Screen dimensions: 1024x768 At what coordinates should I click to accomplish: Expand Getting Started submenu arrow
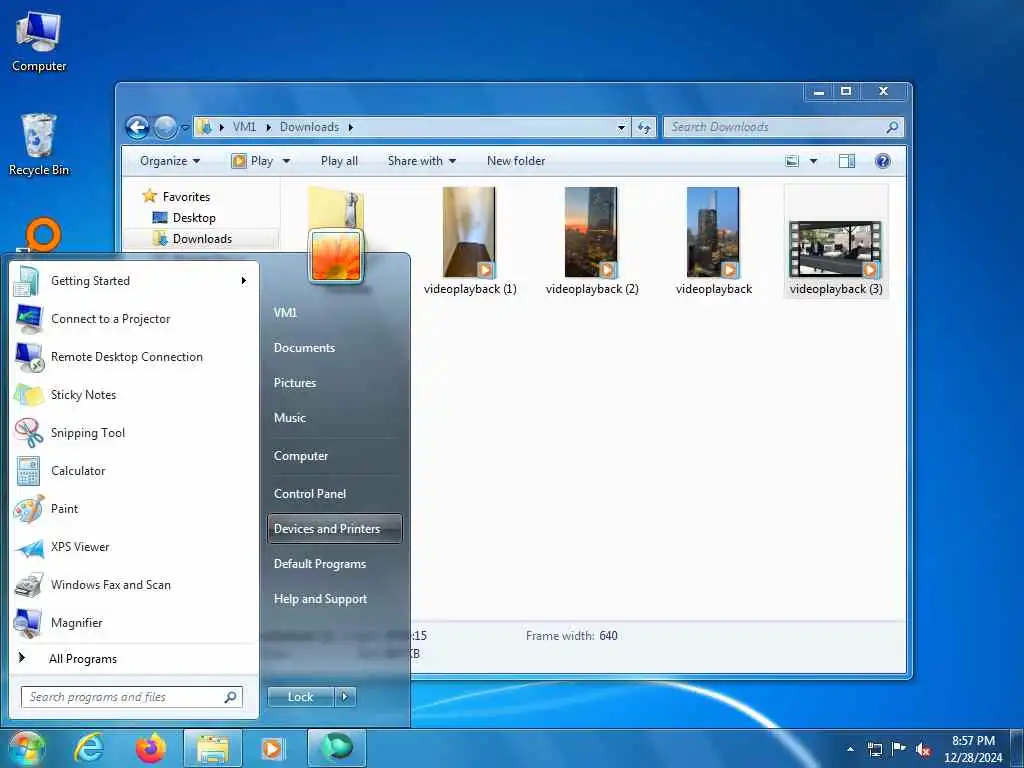pyautogui.click(x=244, y=281)
